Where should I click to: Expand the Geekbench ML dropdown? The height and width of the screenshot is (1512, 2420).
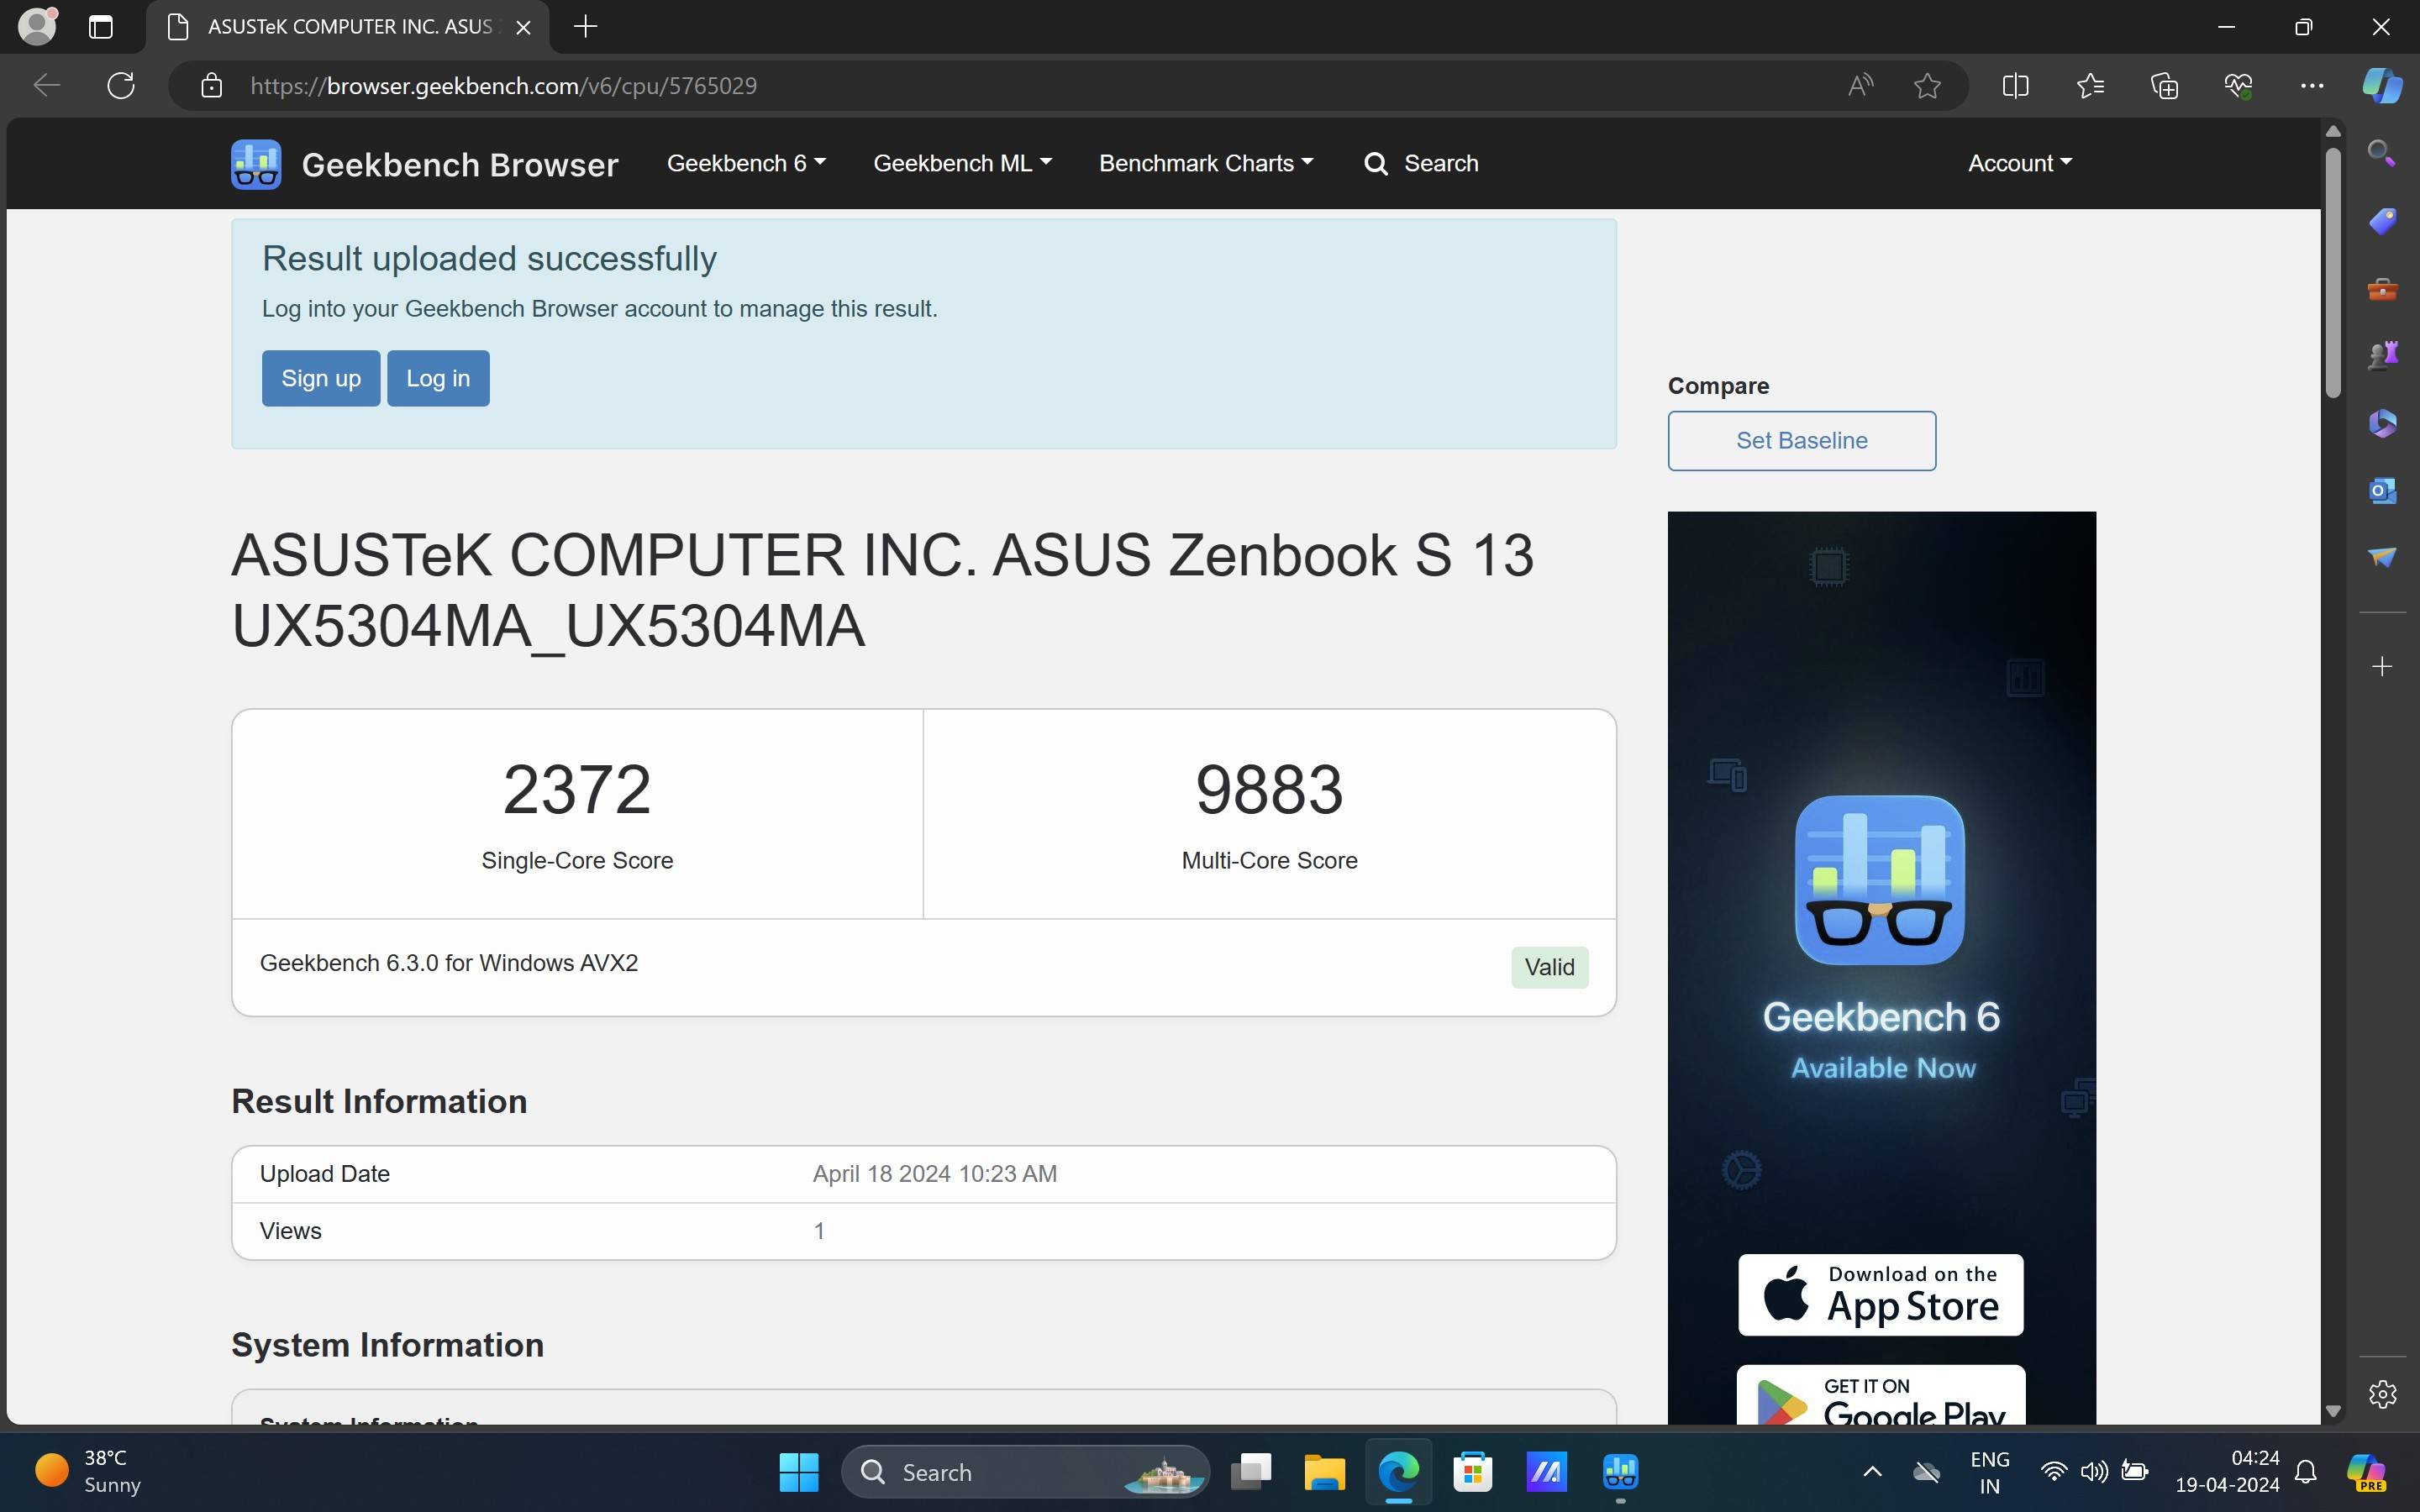(x=962, y=163)
